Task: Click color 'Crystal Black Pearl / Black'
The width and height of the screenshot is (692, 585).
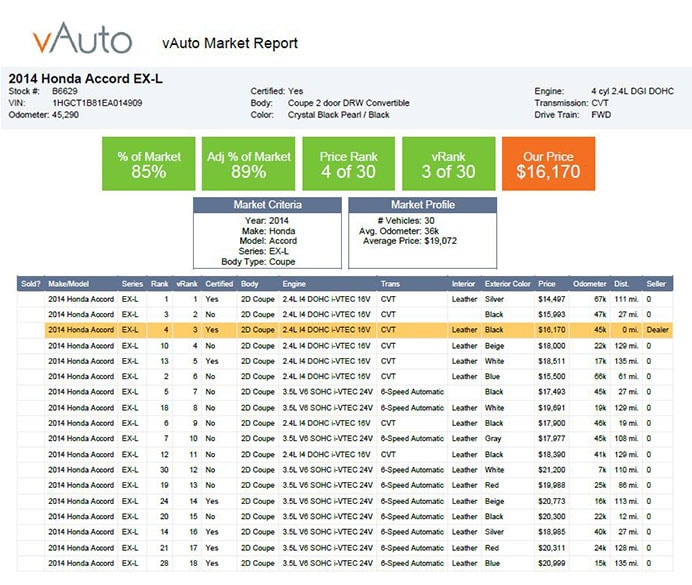Action: coord(338,115)
